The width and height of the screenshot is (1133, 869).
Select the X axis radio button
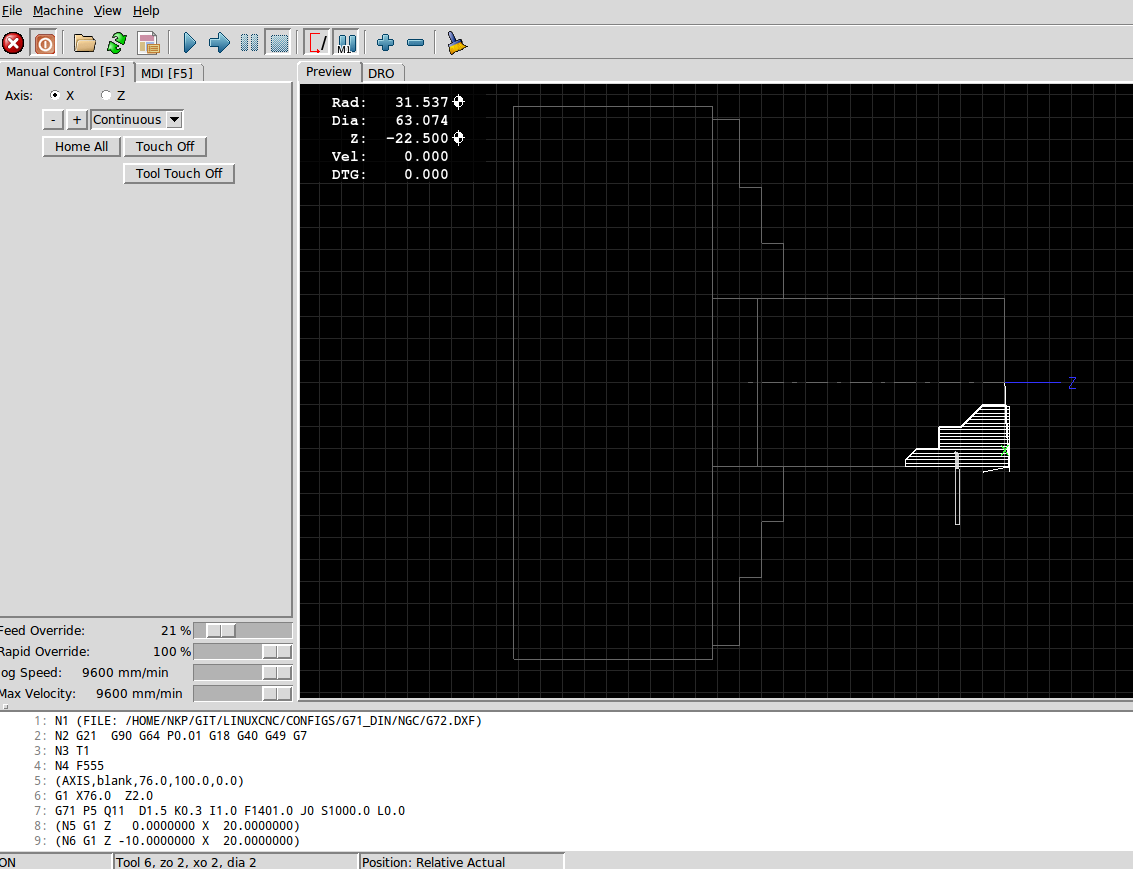[55, 95]
